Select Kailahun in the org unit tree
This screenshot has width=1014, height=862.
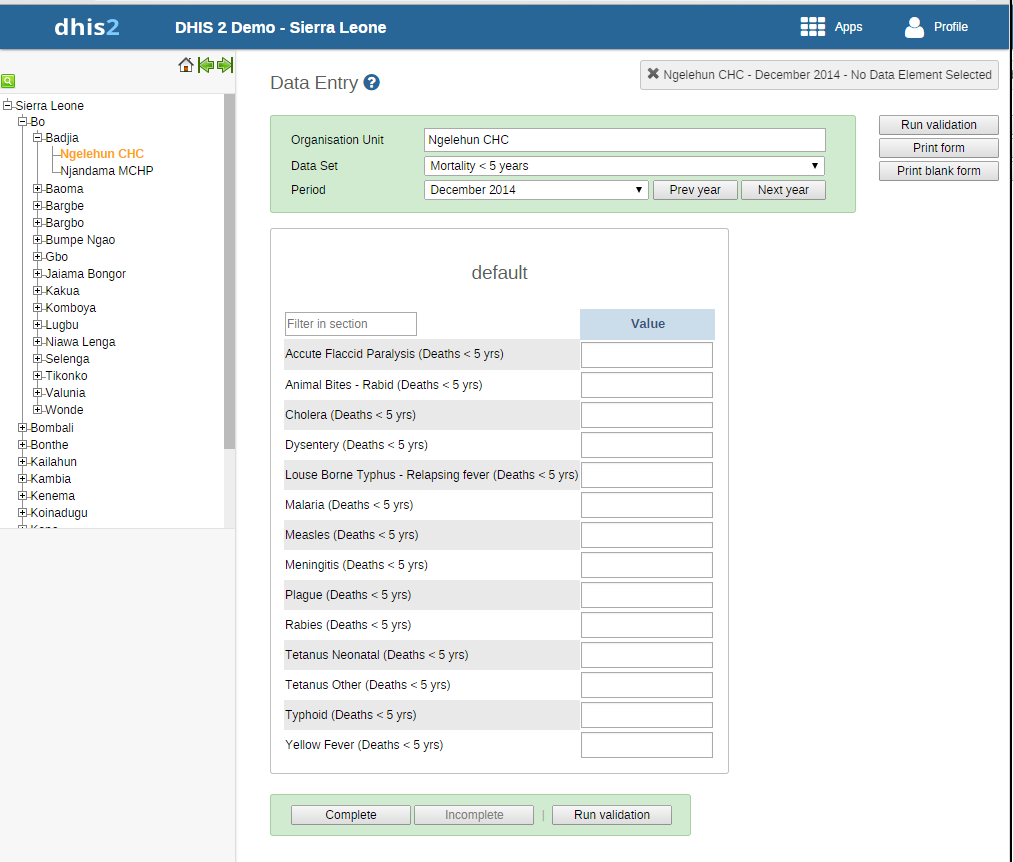54,462
